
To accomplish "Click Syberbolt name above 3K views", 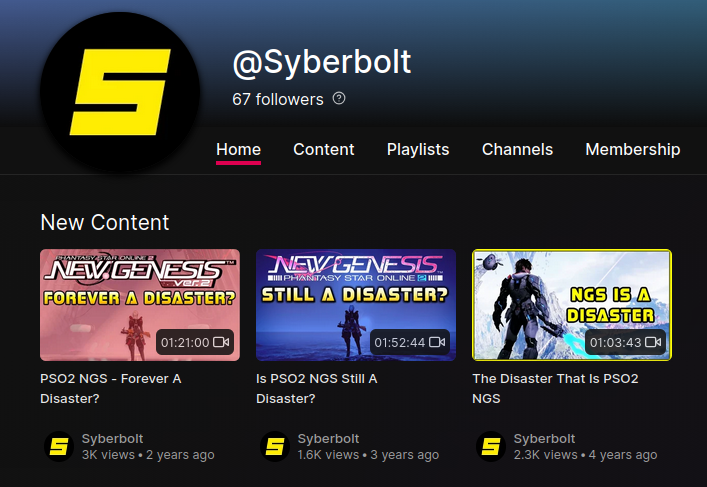I will (112, 438).
